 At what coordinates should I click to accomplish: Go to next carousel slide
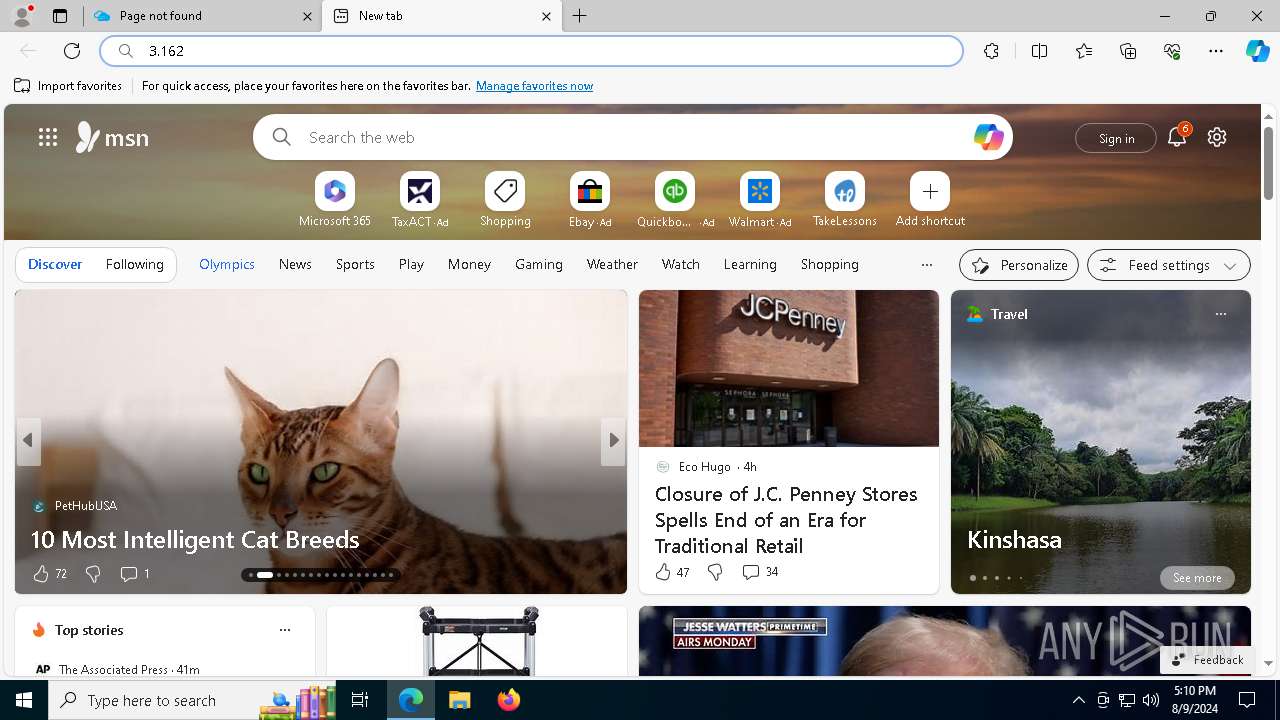613,440
